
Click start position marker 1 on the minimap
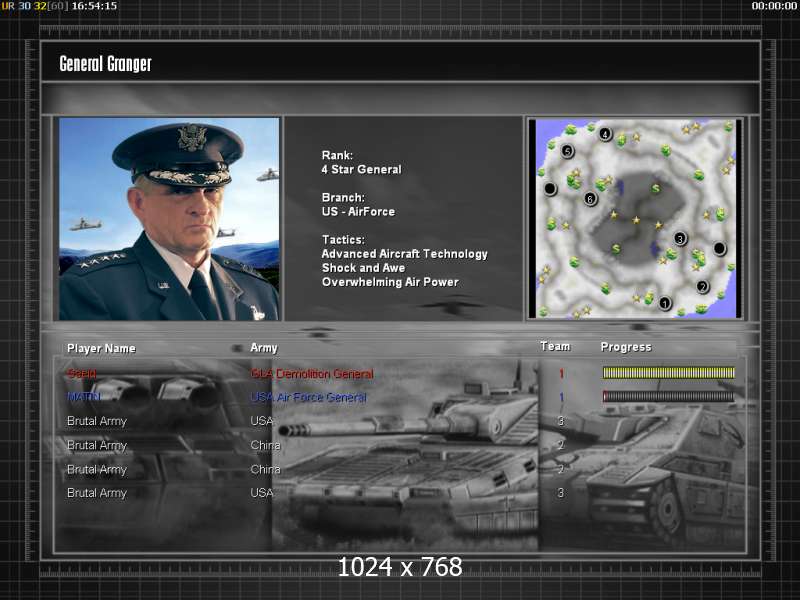pyautogui.click(x=664, y=303)
